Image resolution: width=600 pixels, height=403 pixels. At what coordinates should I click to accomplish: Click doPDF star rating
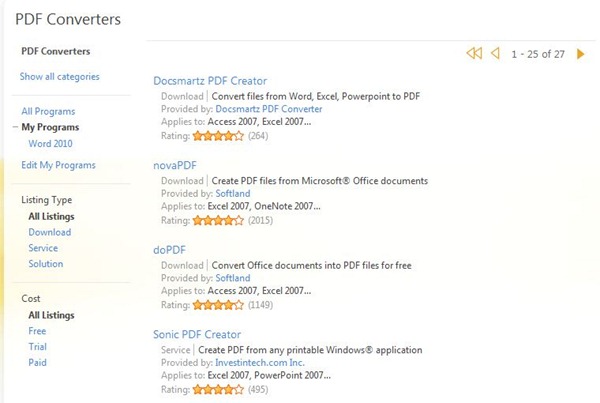[x=217, y=304]
